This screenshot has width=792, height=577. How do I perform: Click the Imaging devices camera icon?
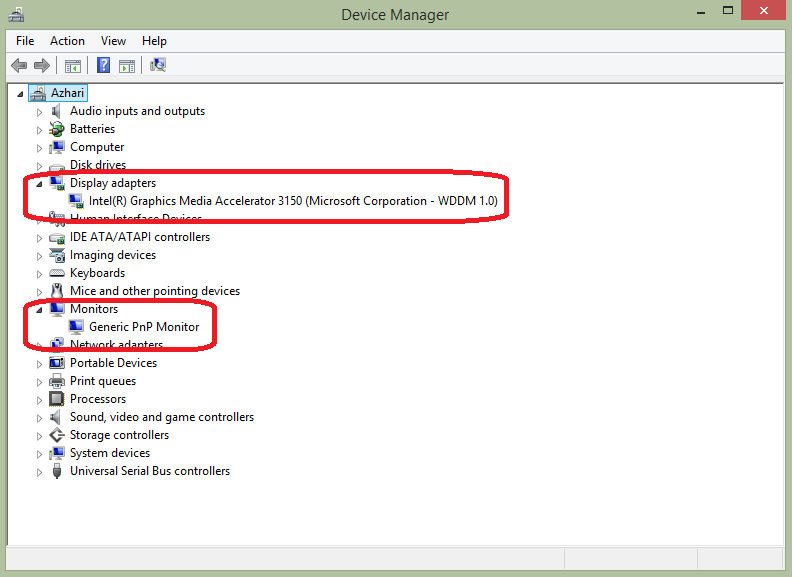[x=57, y=255]
